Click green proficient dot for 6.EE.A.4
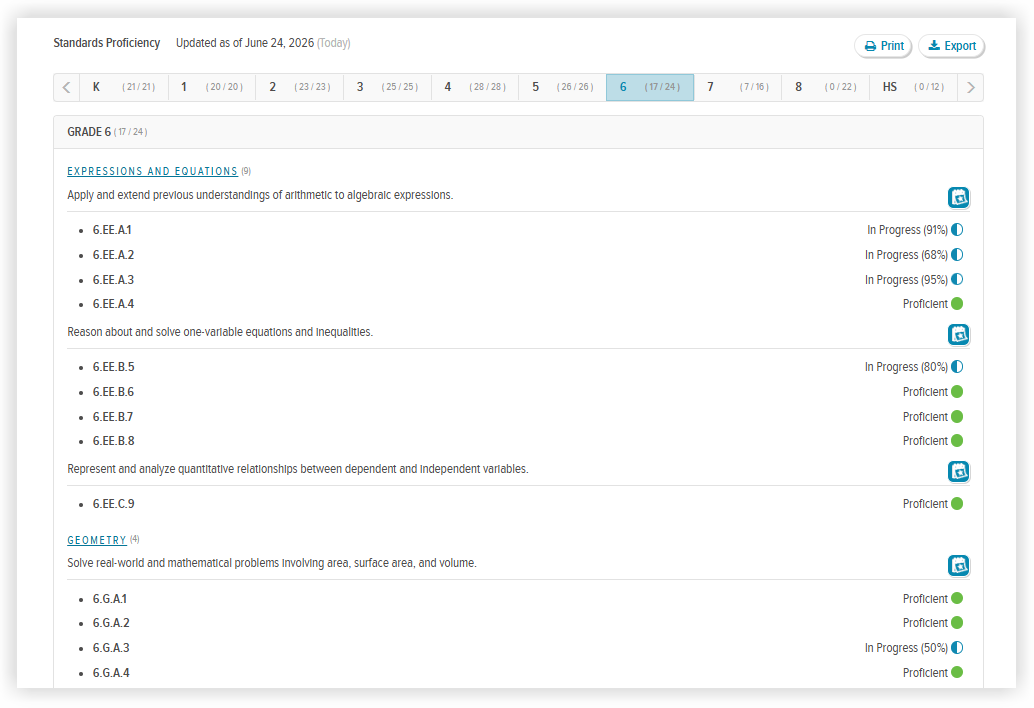The height and width of the screenshot is (708, 1034). tap(958, 304)
